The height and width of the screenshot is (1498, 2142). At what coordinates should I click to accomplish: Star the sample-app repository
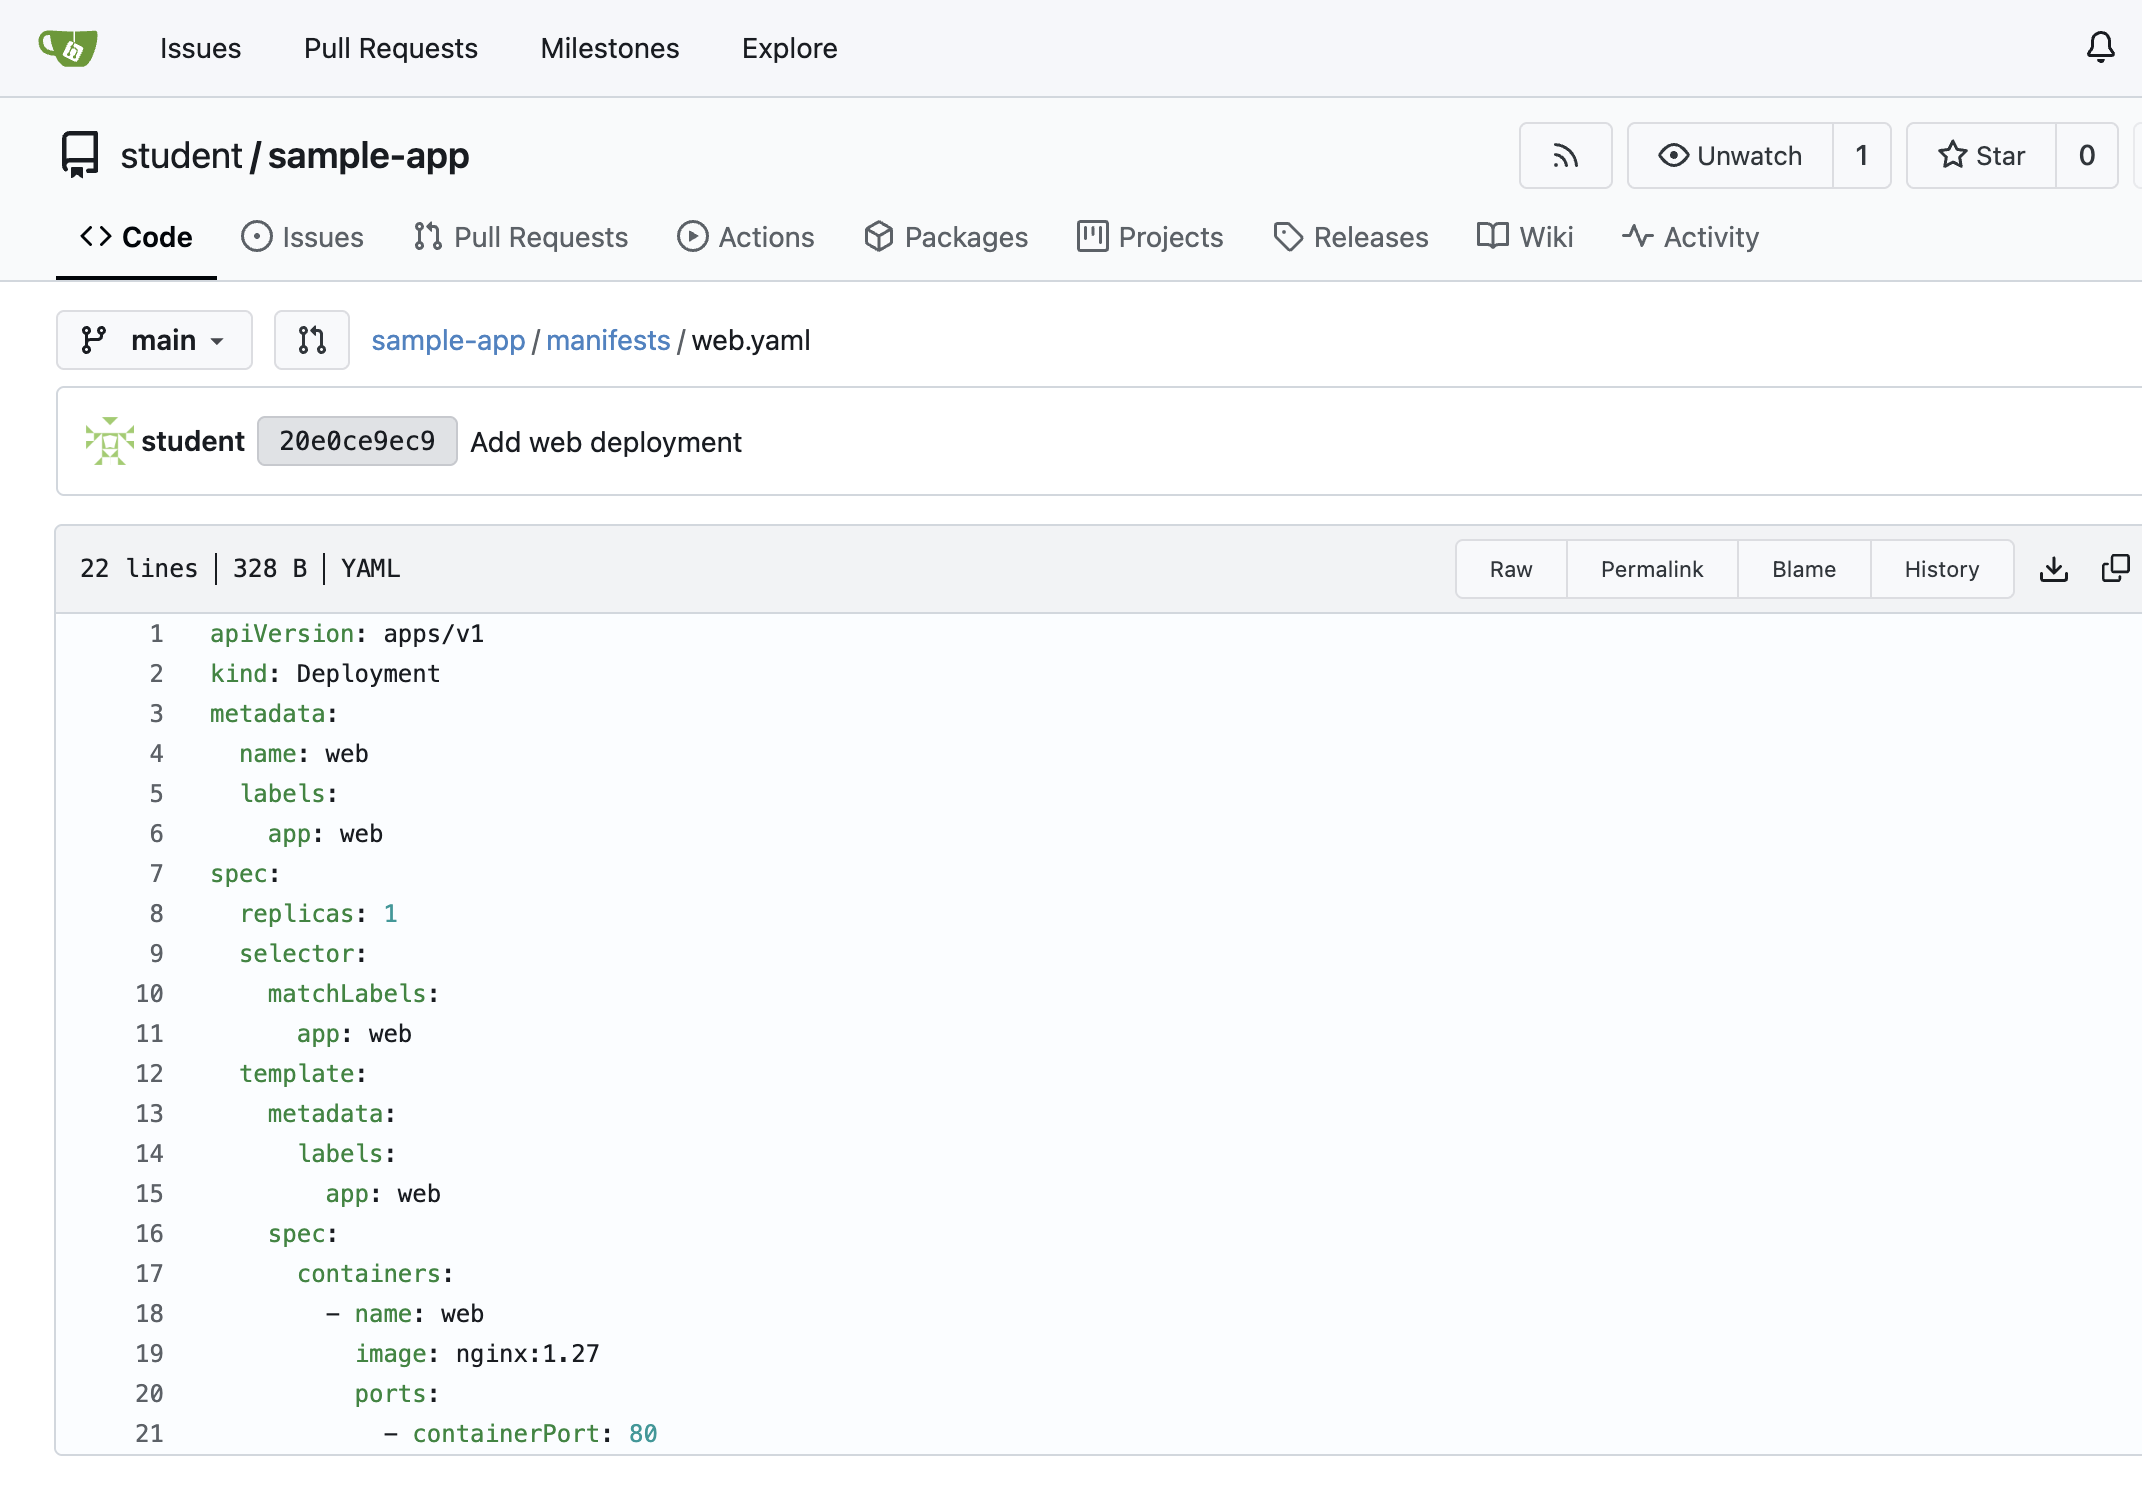[1981, 155]
